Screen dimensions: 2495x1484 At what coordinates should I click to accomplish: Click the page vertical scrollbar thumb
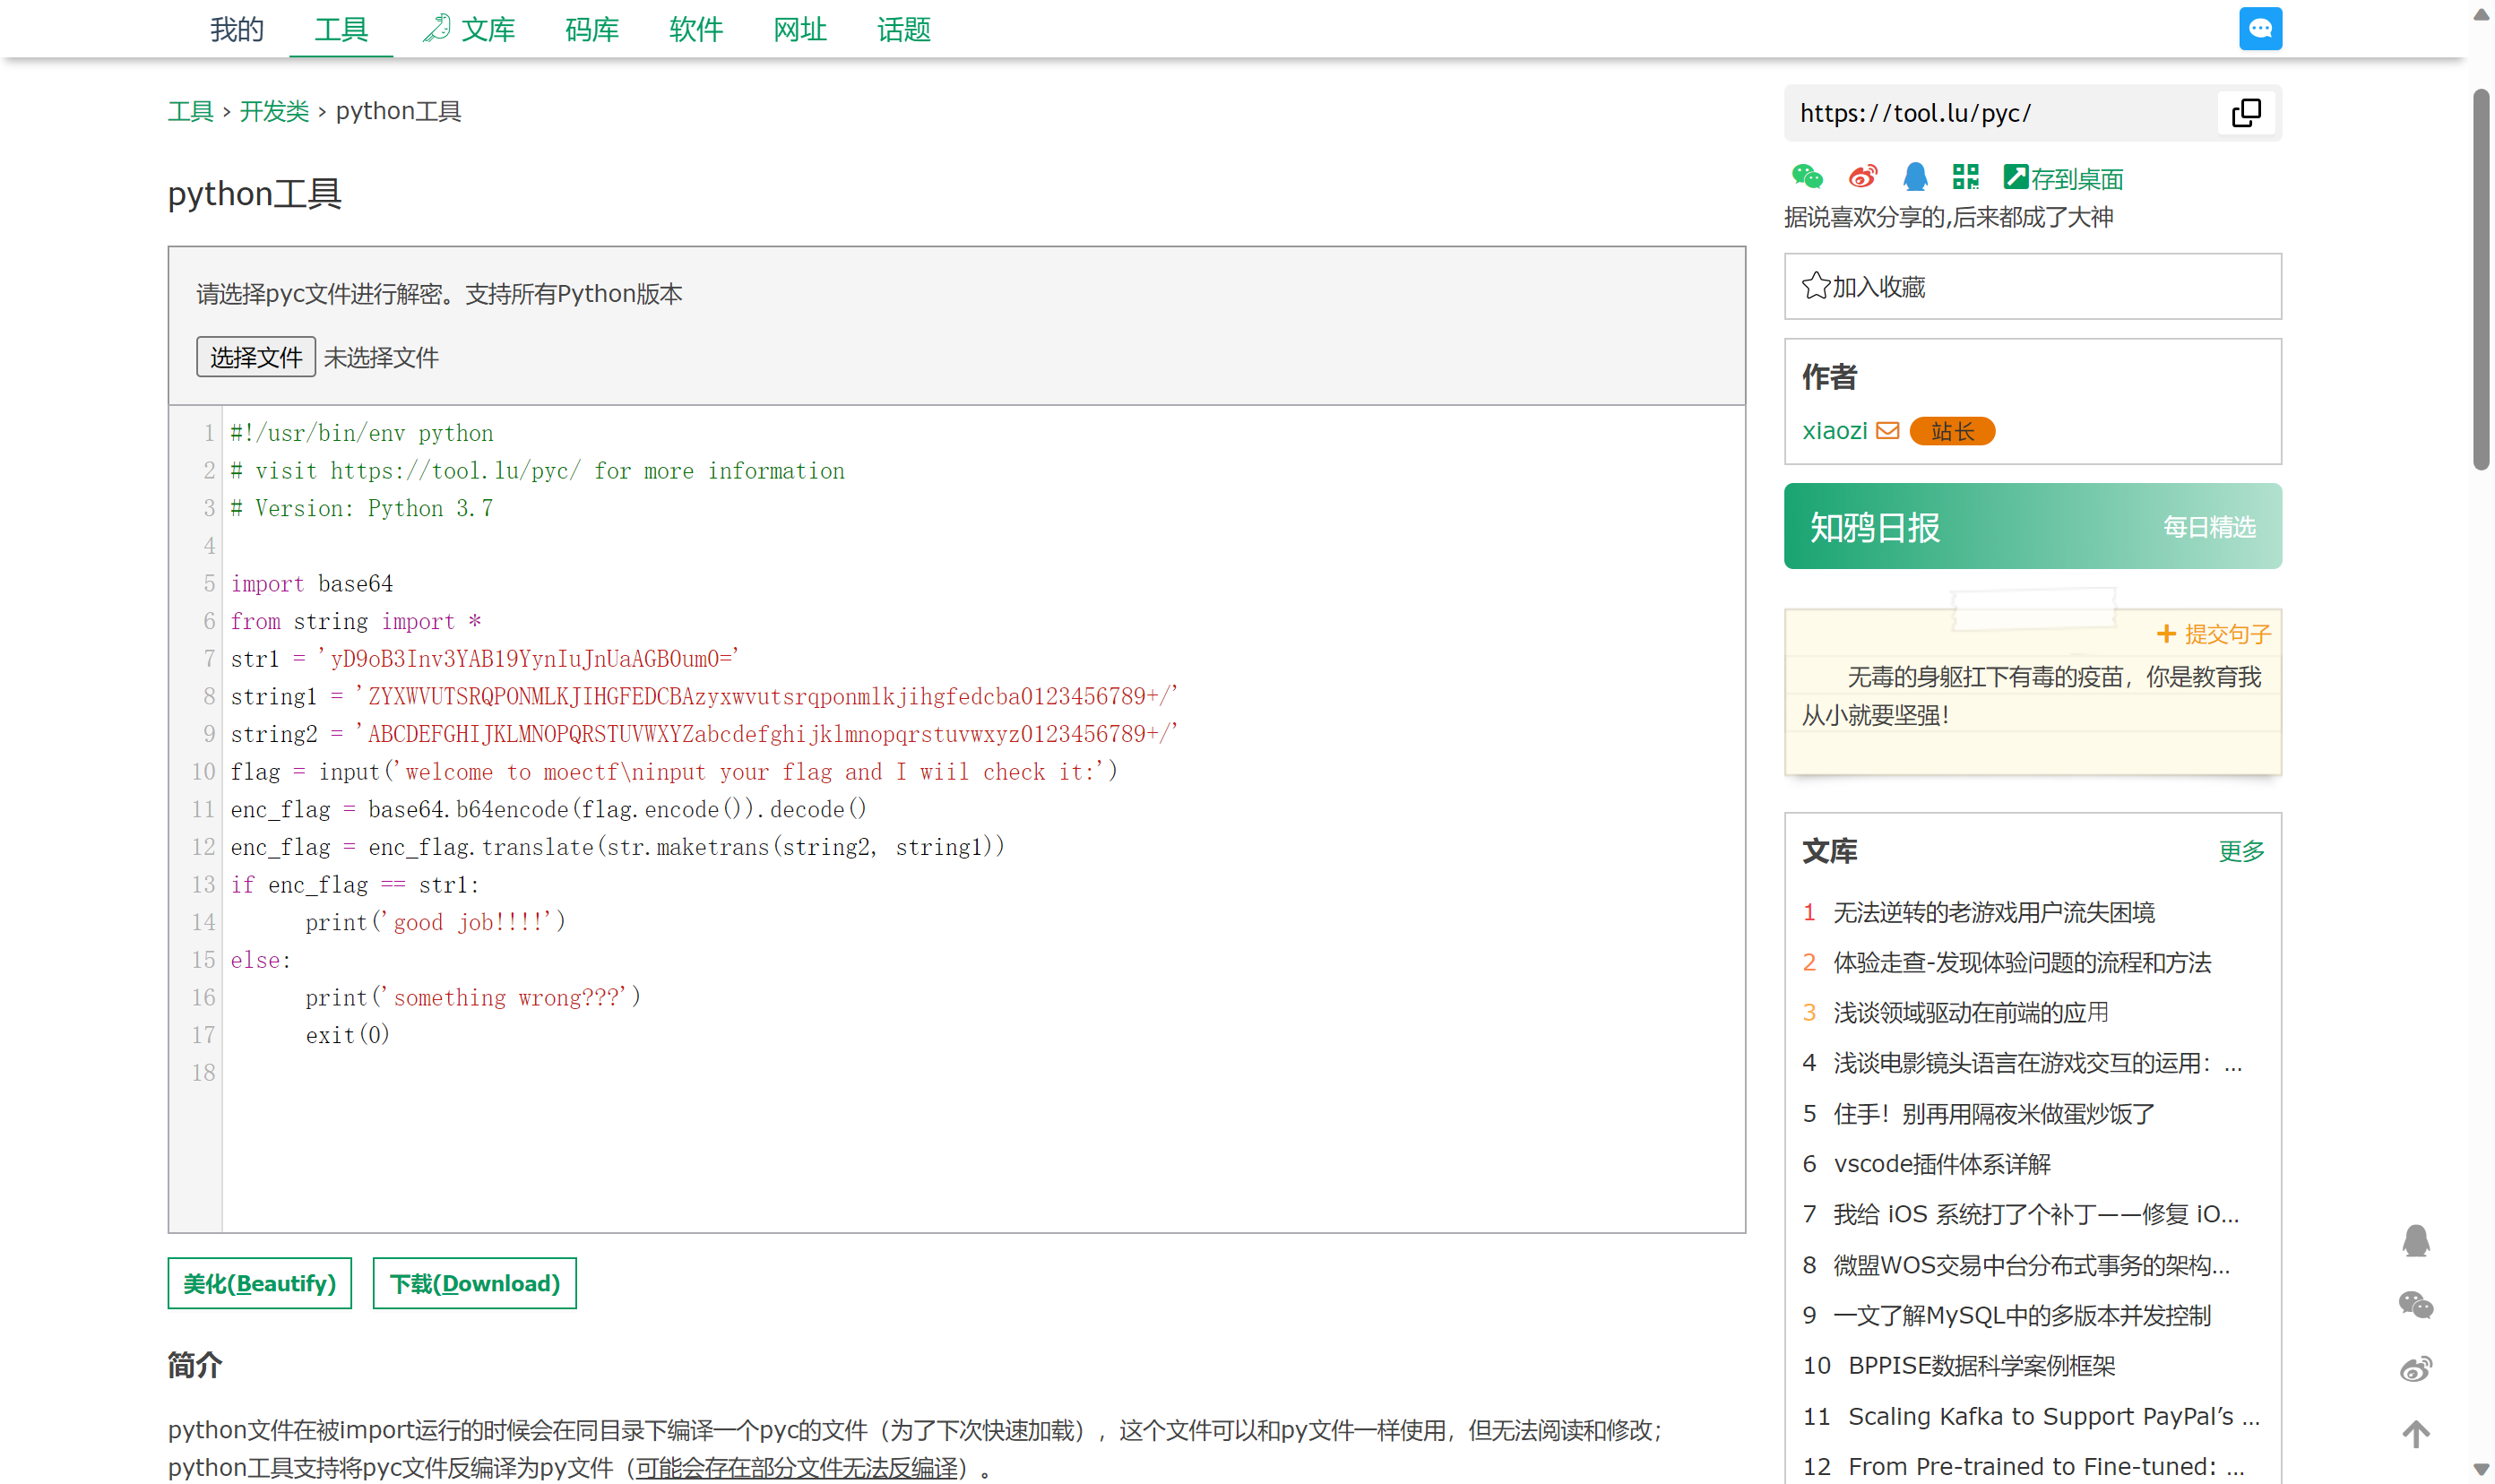coord(2480,280)
